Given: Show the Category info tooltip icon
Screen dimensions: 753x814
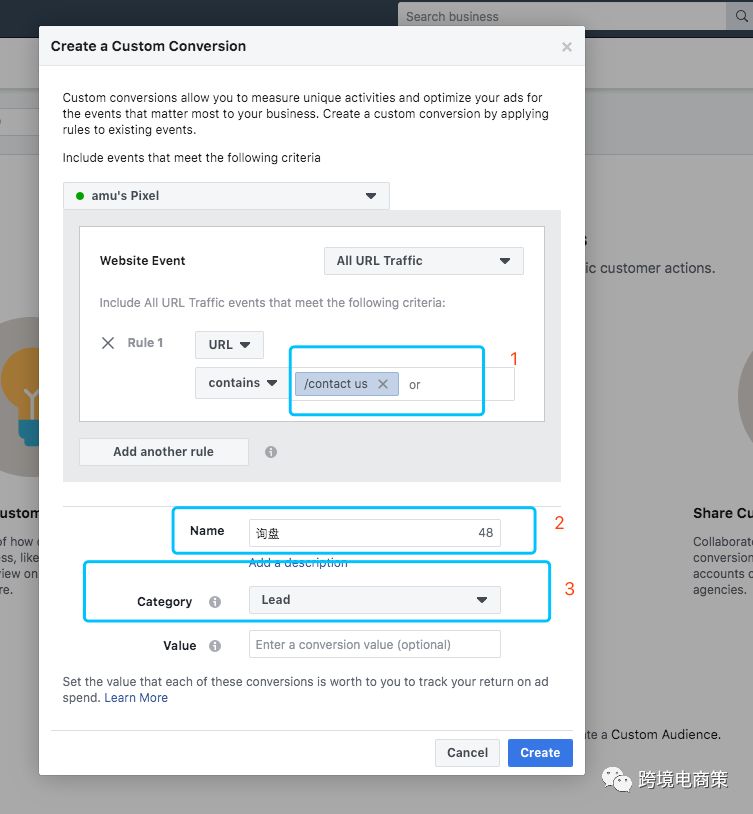Looking at the screenshot, I should (x=215, y=602).
